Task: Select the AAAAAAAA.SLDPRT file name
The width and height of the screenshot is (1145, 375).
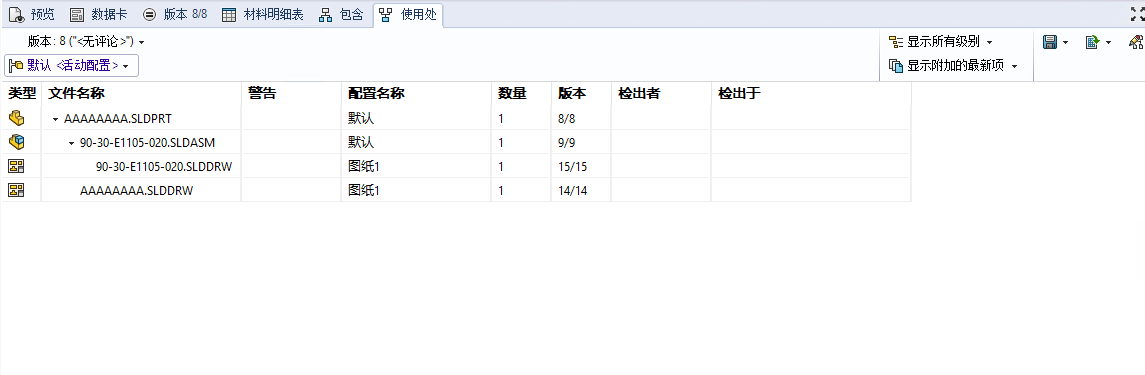Action: (118, 118)
